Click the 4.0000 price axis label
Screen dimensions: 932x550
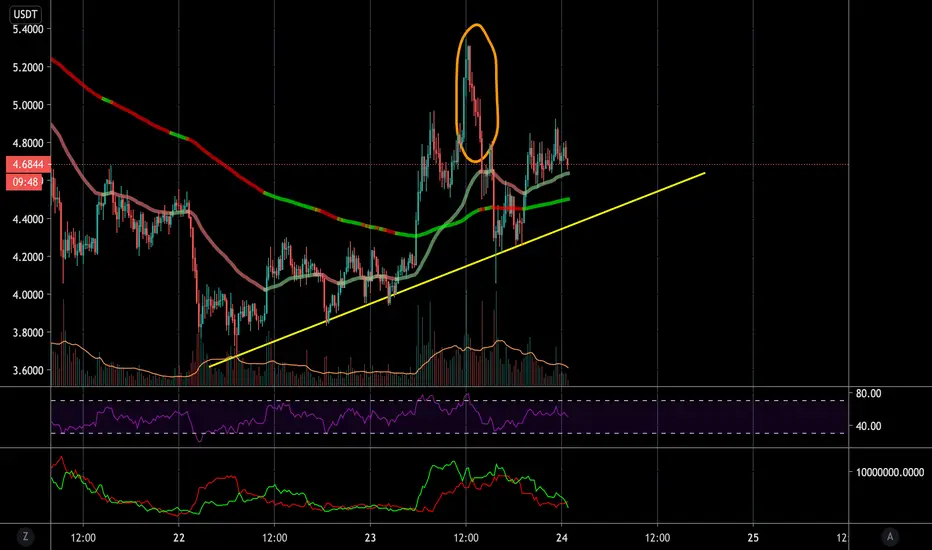[x=28, y=295]
